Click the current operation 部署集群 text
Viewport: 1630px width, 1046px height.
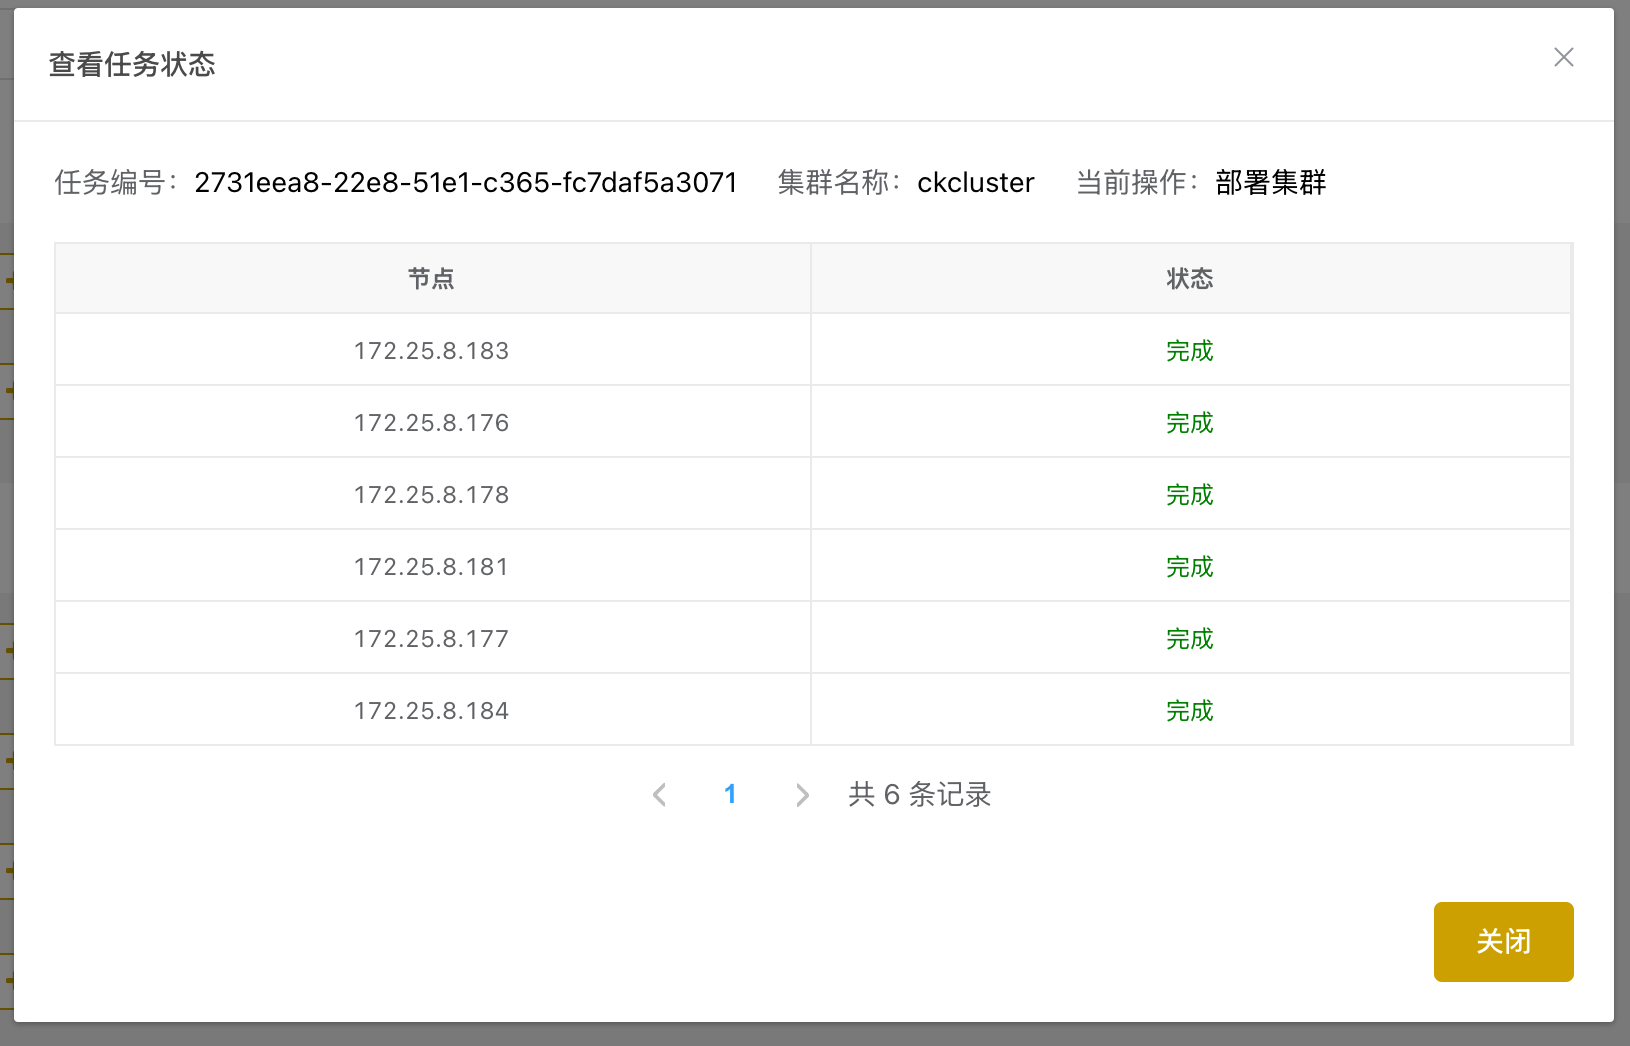pyautogui.click(x=1270, y=183)
